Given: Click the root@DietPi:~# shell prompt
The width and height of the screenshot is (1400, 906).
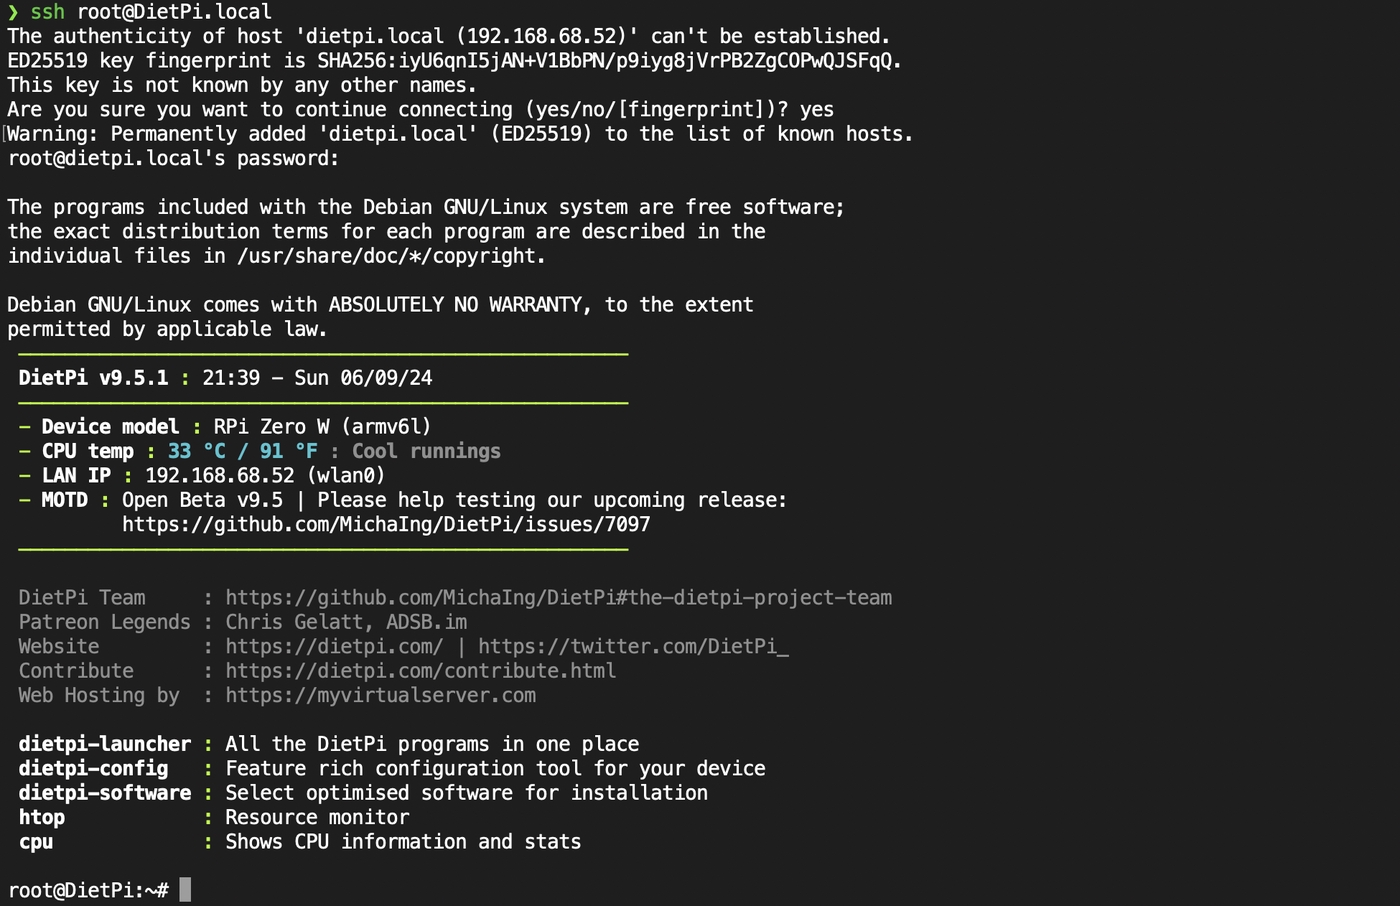Looking at the screenshot, I should click(x=88, y=890).
